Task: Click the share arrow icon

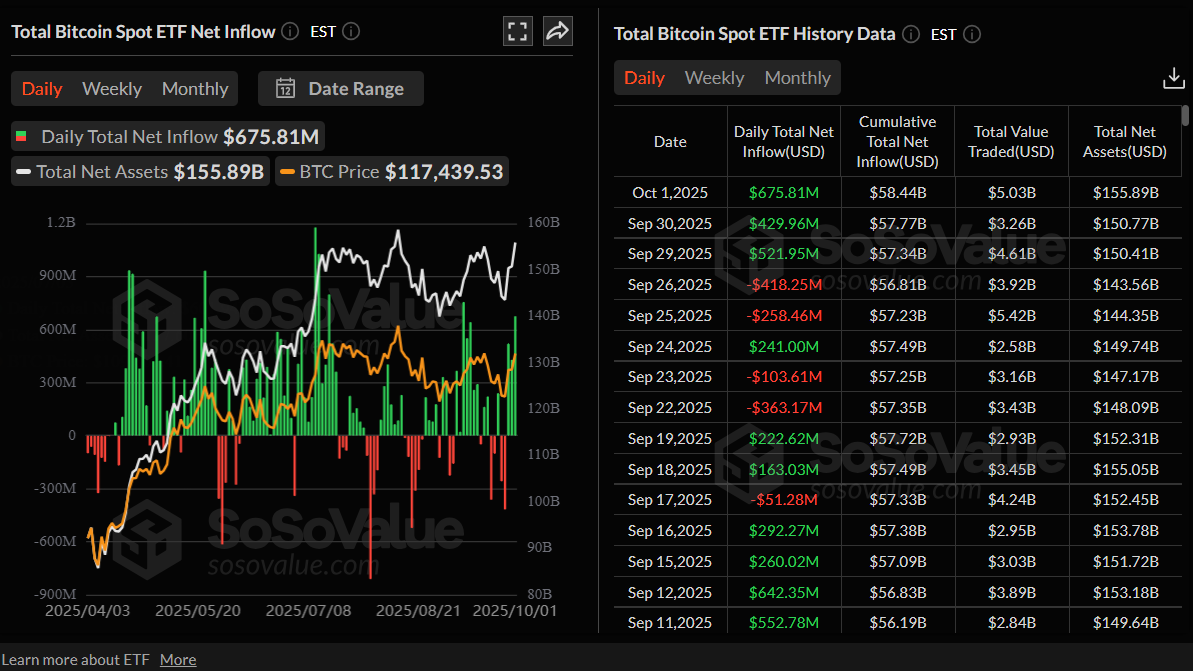Action: tap(557, 31)
